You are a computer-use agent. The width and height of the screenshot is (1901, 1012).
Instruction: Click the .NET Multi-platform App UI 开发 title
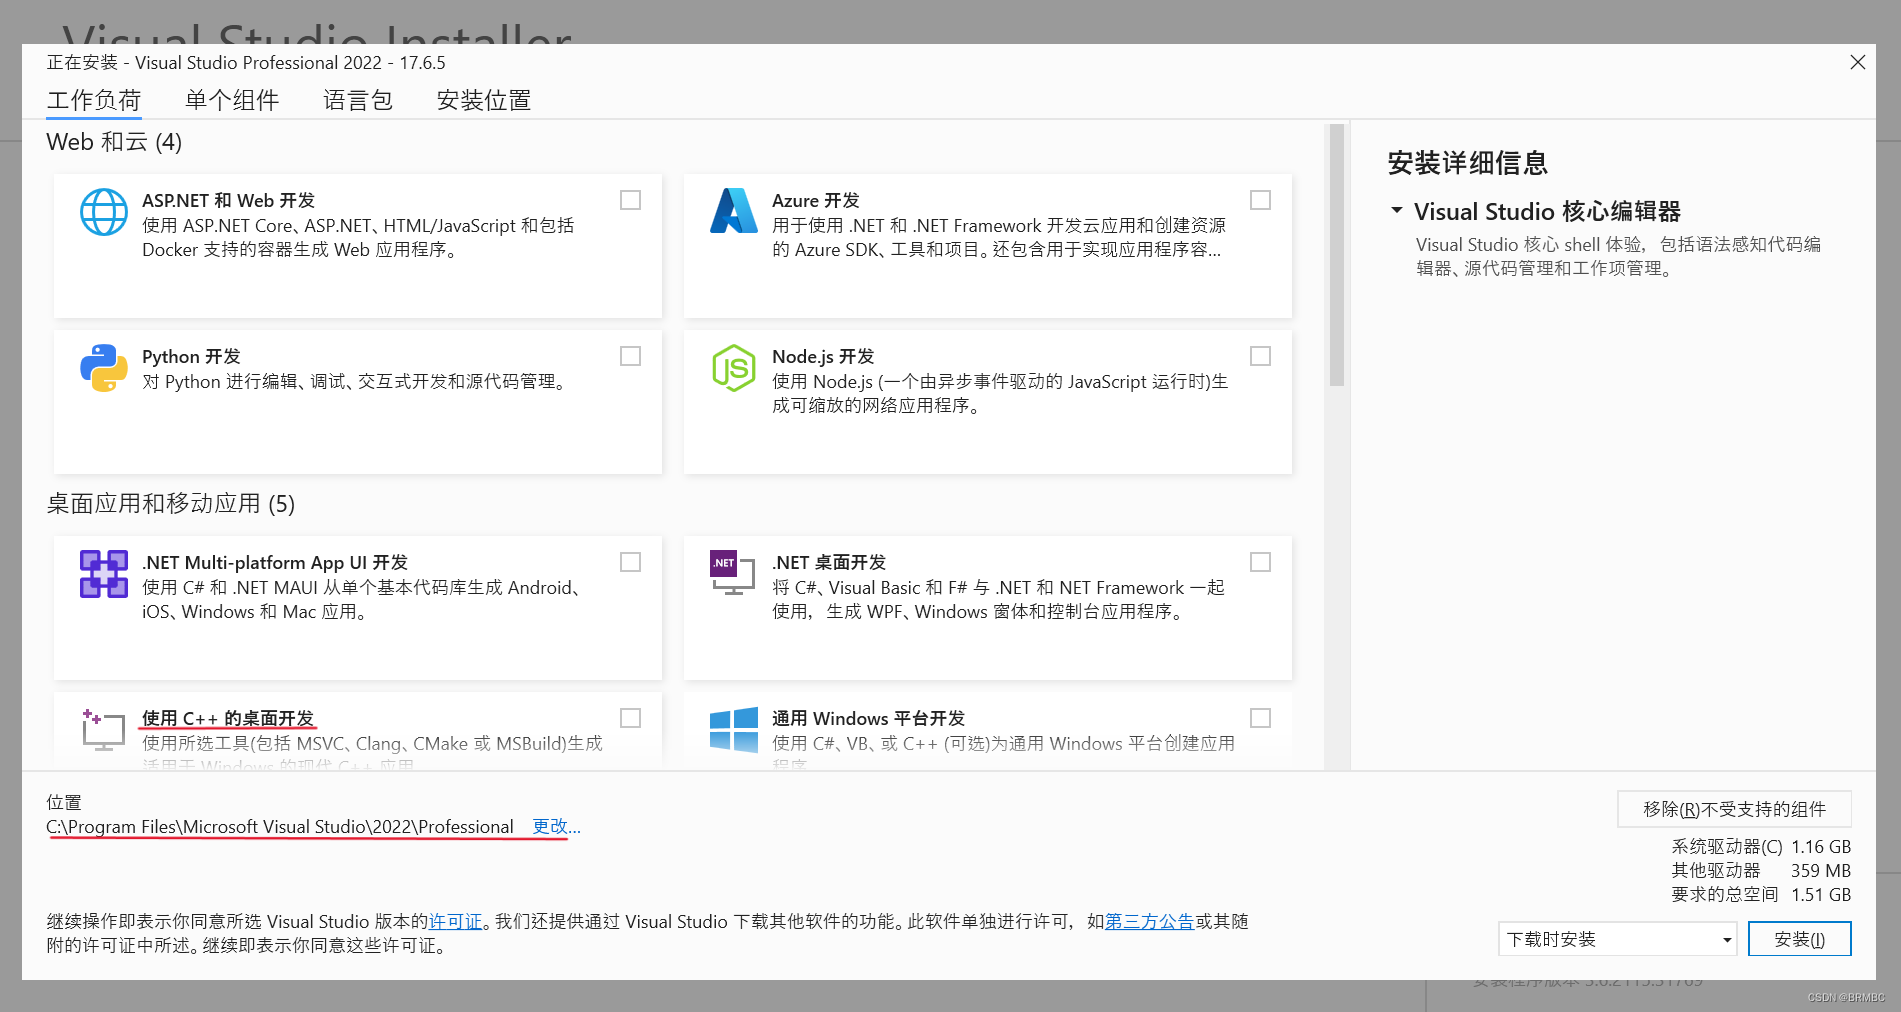click(x=275, y=562)
